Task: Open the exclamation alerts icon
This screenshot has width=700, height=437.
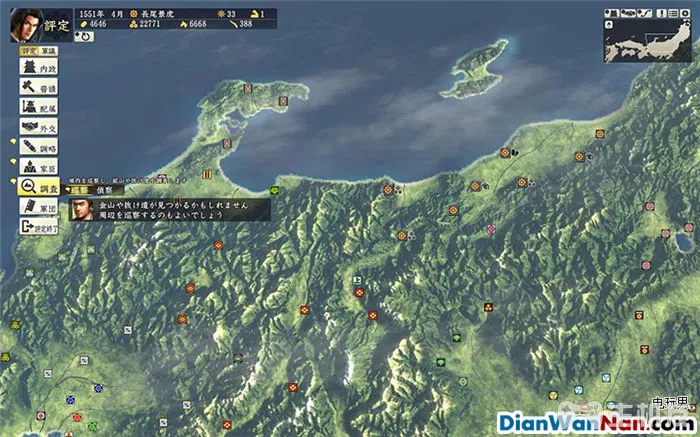Action: (662, 13)
